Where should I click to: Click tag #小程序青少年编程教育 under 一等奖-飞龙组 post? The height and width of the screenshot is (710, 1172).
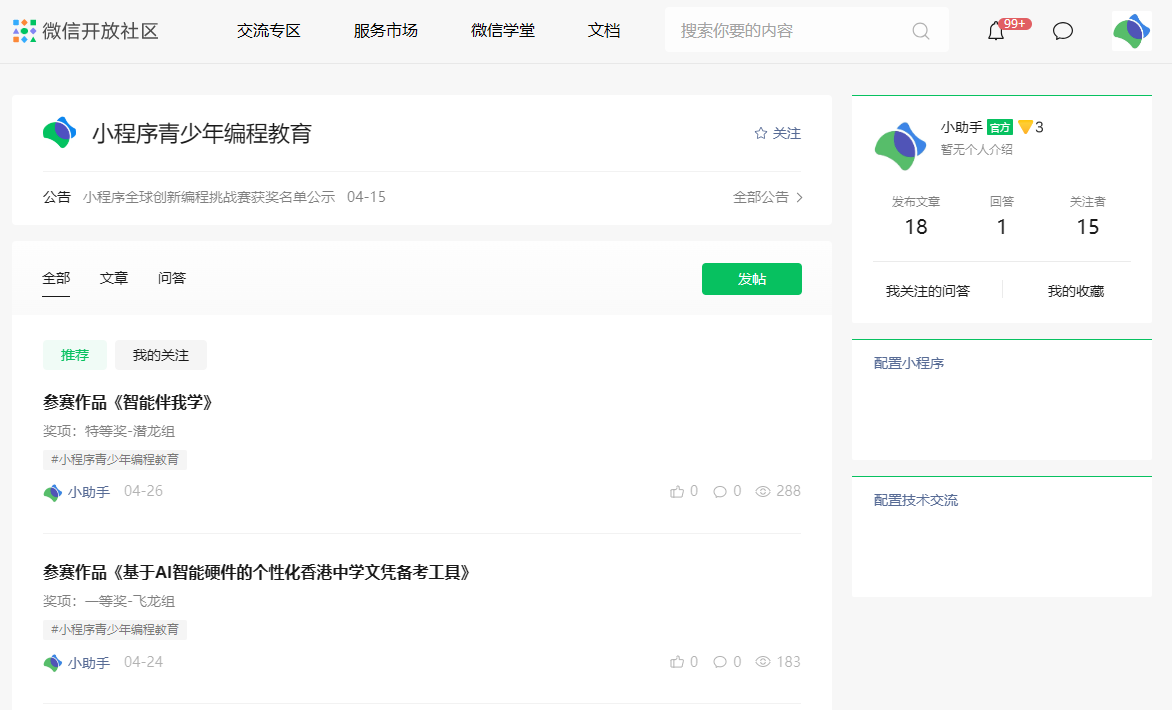[114, 629]
